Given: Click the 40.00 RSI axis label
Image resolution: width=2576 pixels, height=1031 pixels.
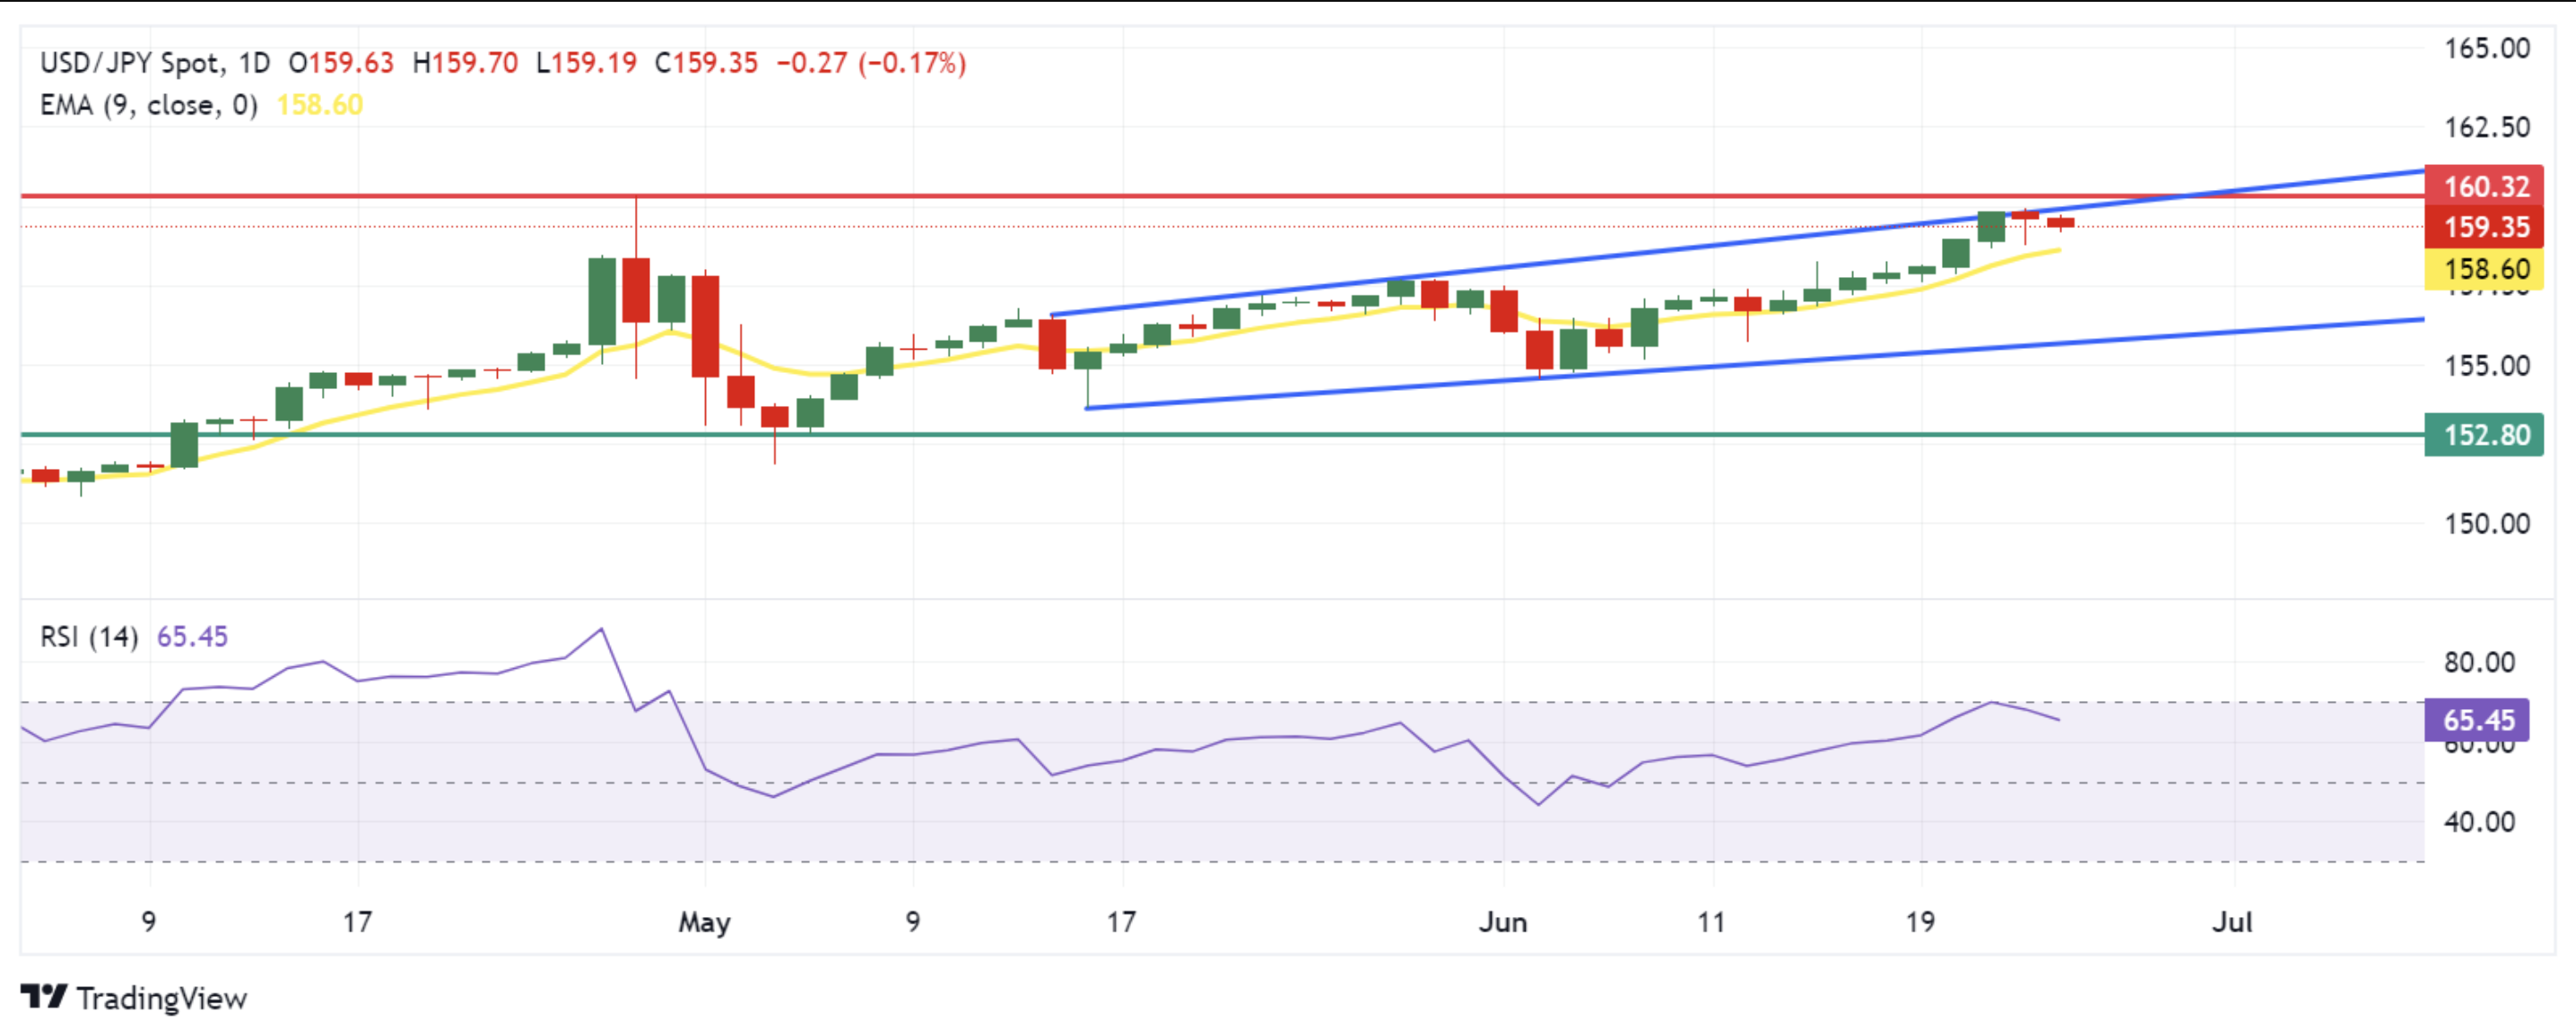Looking at the screenshot, I should [x=2479, y=822].
